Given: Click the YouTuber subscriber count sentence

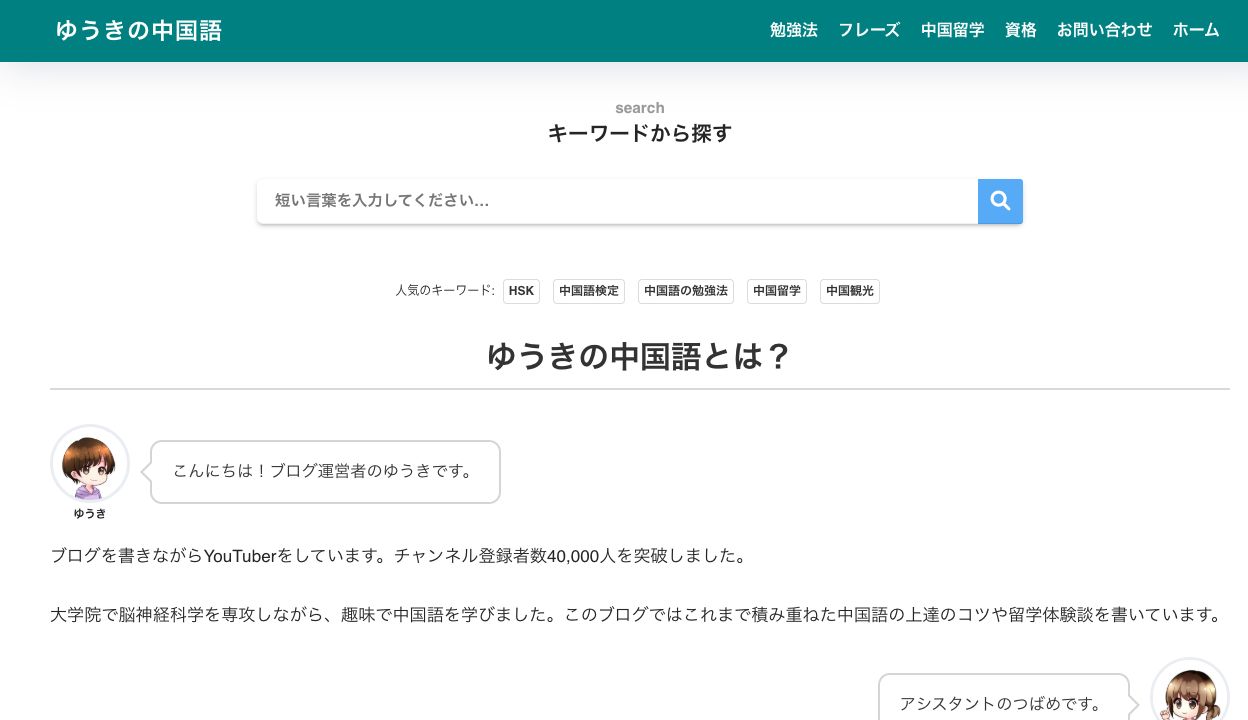Looking at the screenshot, I should click(399, 556).
